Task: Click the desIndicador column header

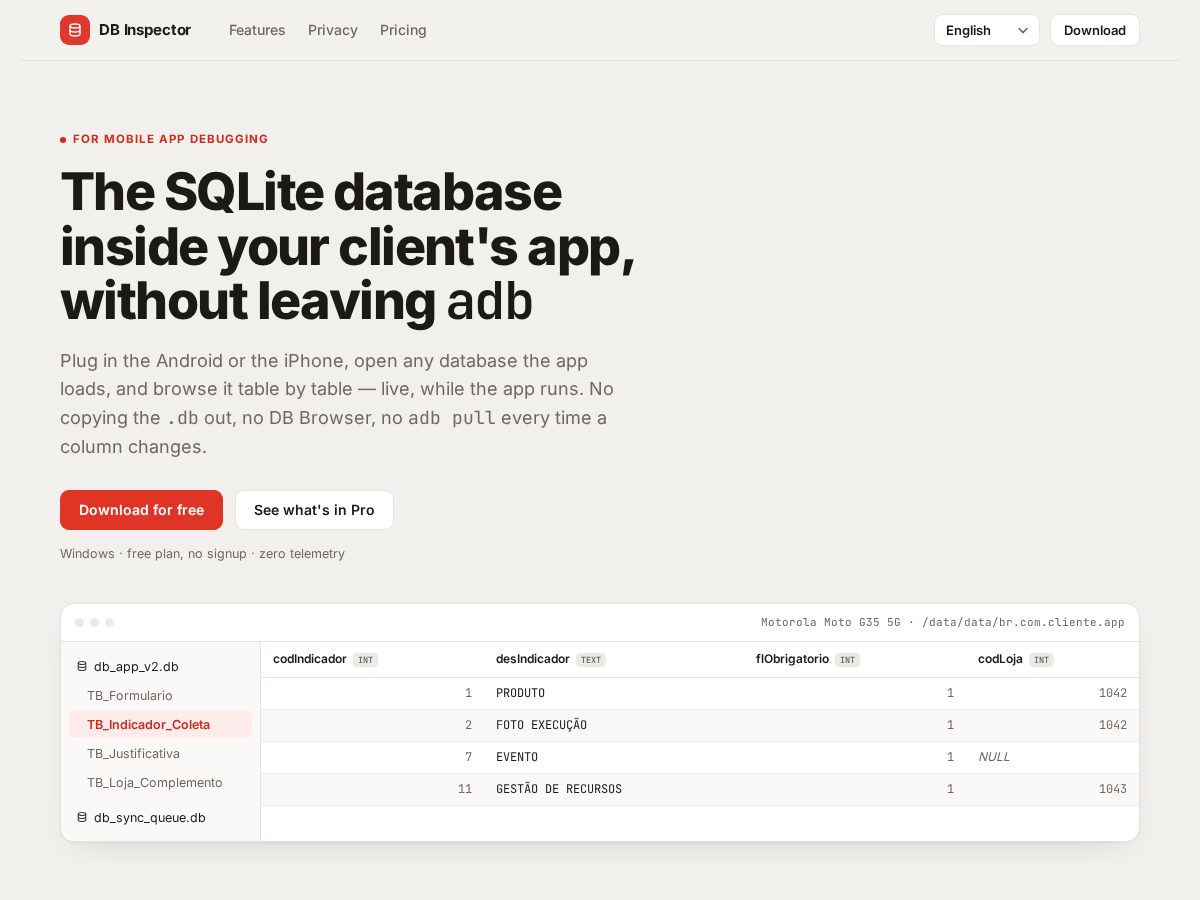Action: tap(614, 659)
